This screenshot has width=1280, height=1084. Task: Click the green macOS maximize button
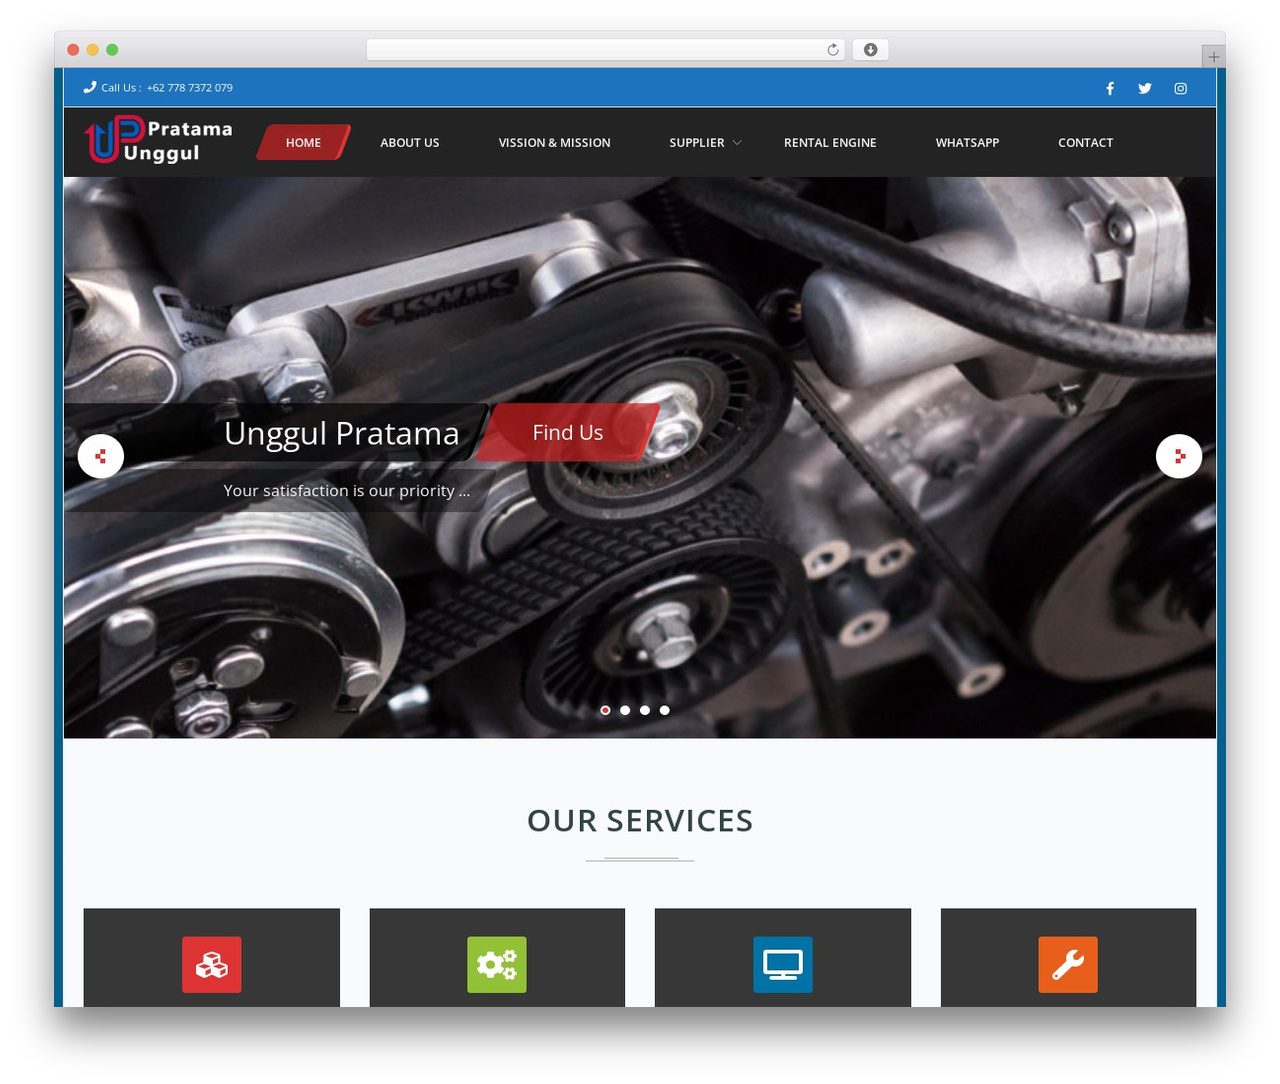(112, 50)
